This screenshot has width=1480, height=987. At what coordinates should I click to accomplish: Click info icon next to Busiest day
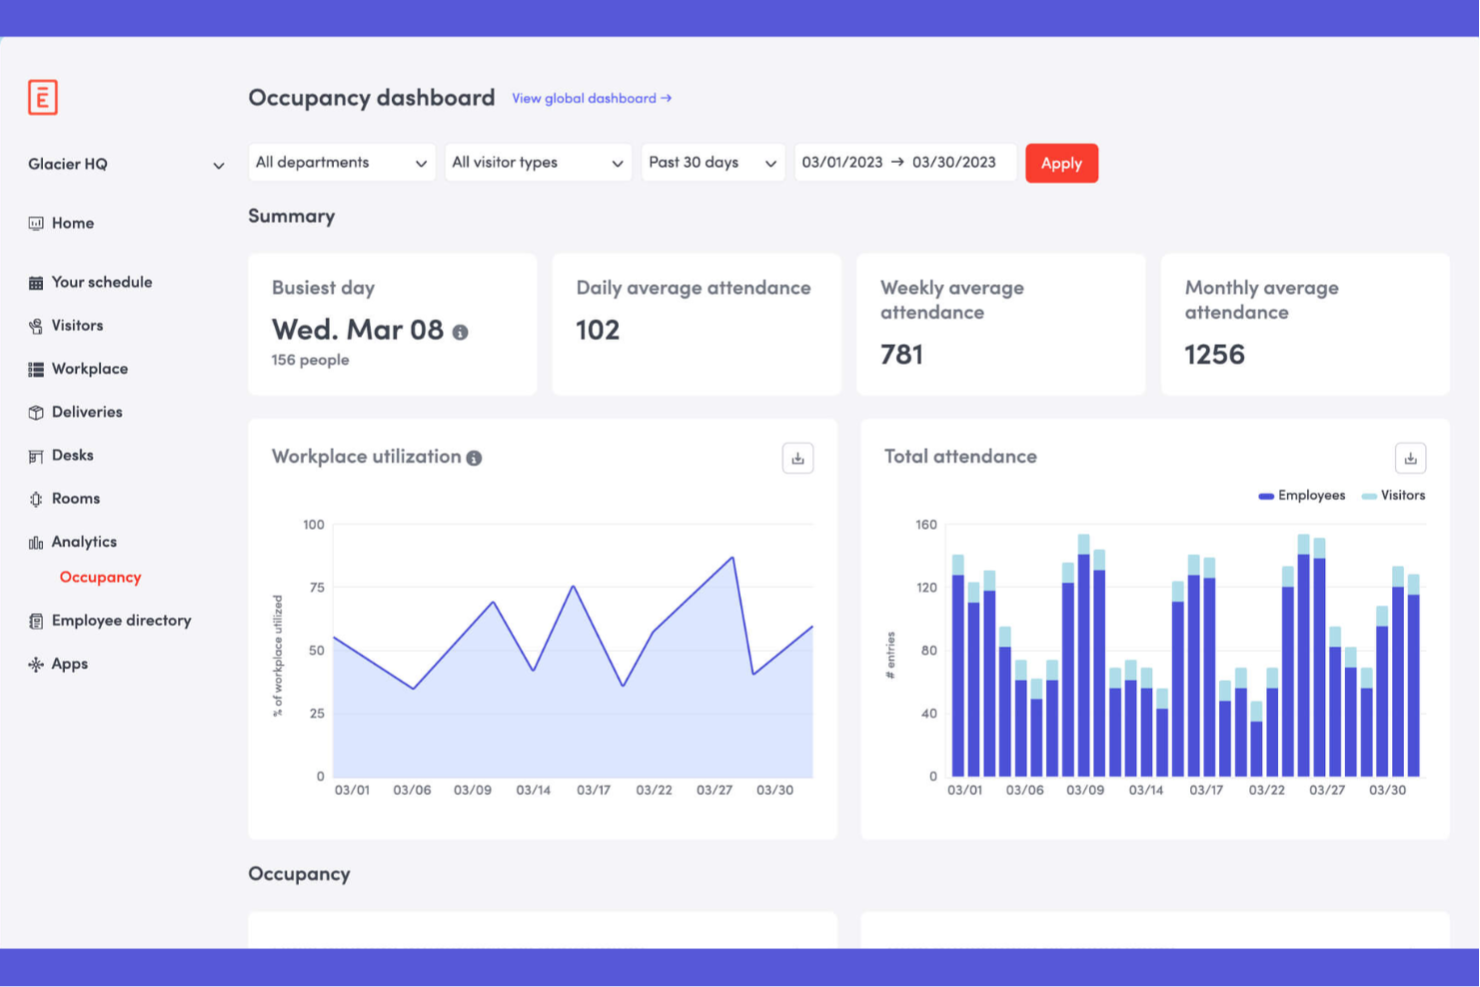coord(460,332)
